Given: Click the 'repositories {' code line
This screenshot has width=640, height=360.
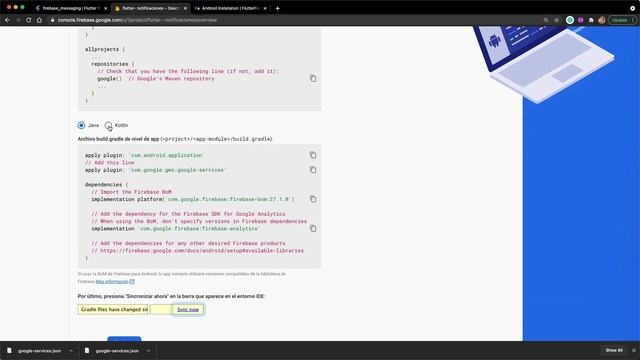Looking at the screenshot, I should click(x=113, y=64).
